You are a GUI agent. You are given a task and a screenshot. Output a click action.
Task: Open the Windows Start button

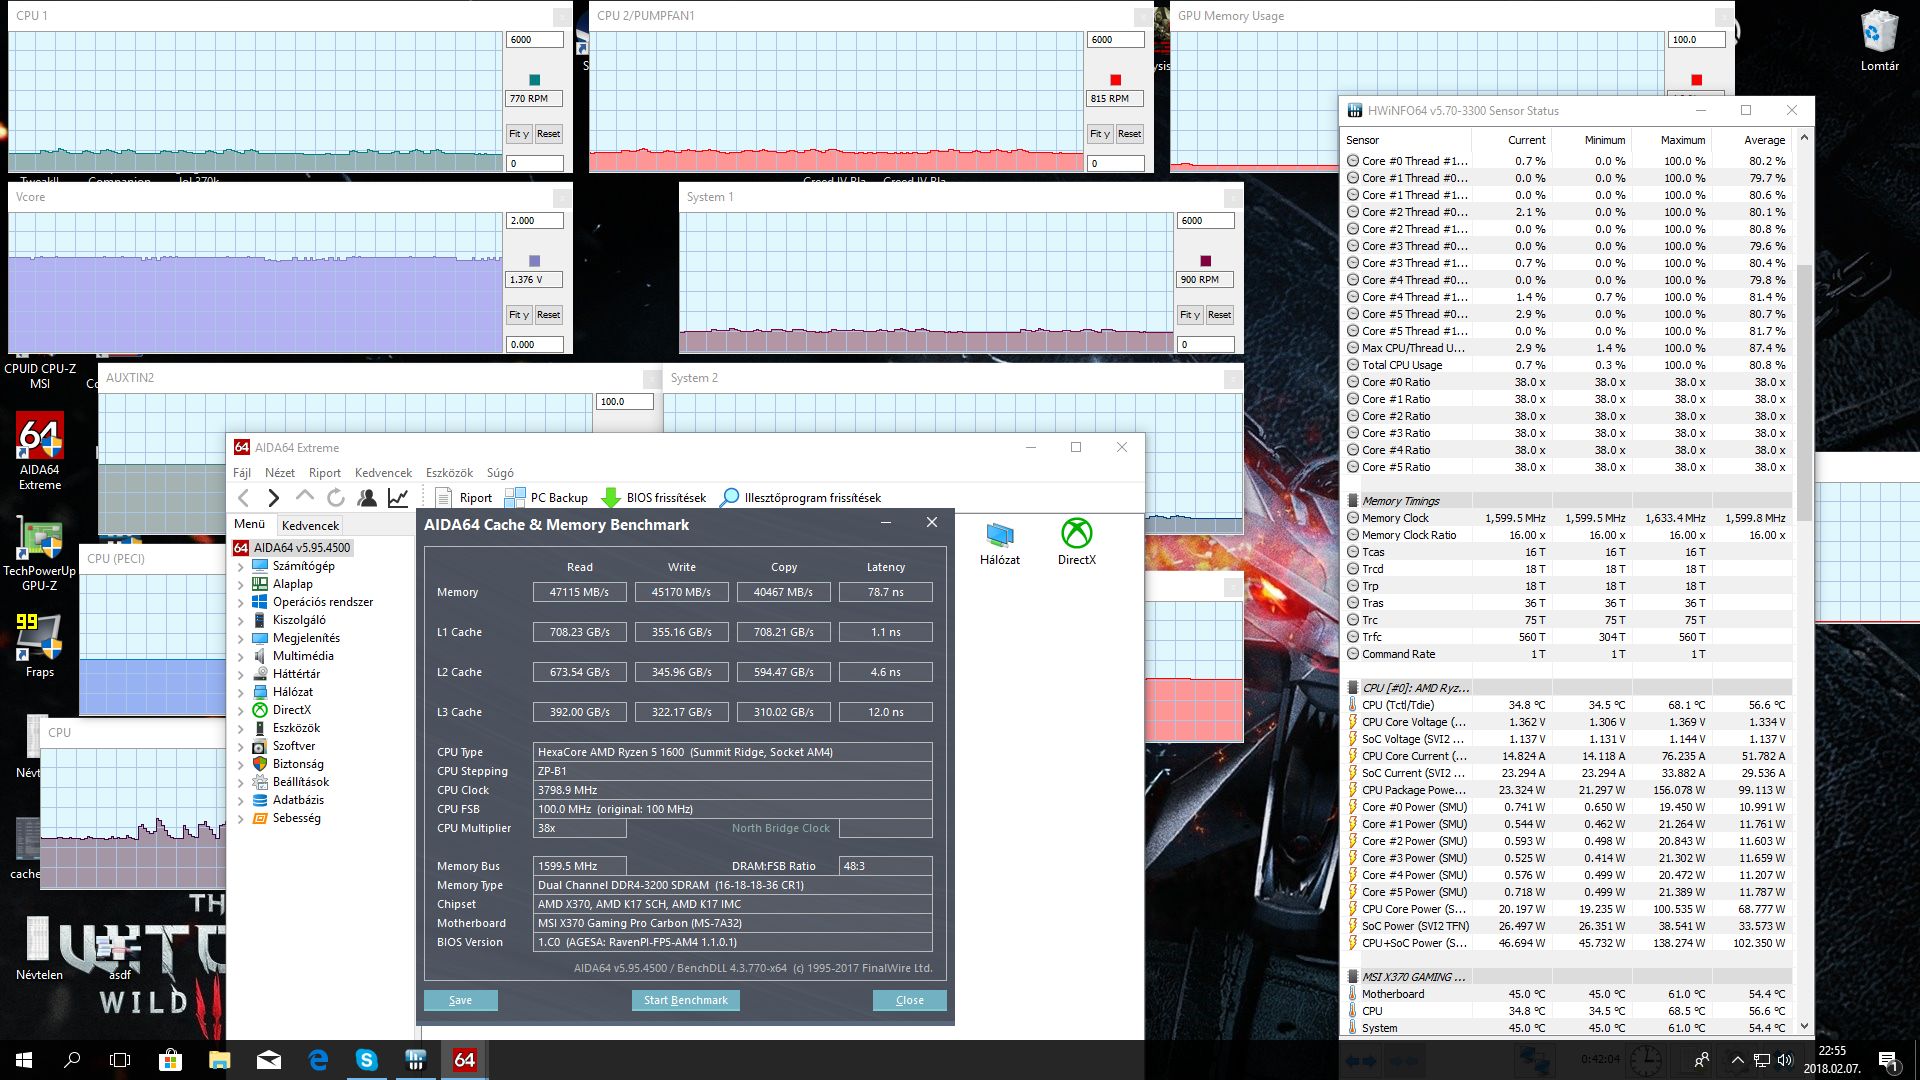coord(24,1060)
